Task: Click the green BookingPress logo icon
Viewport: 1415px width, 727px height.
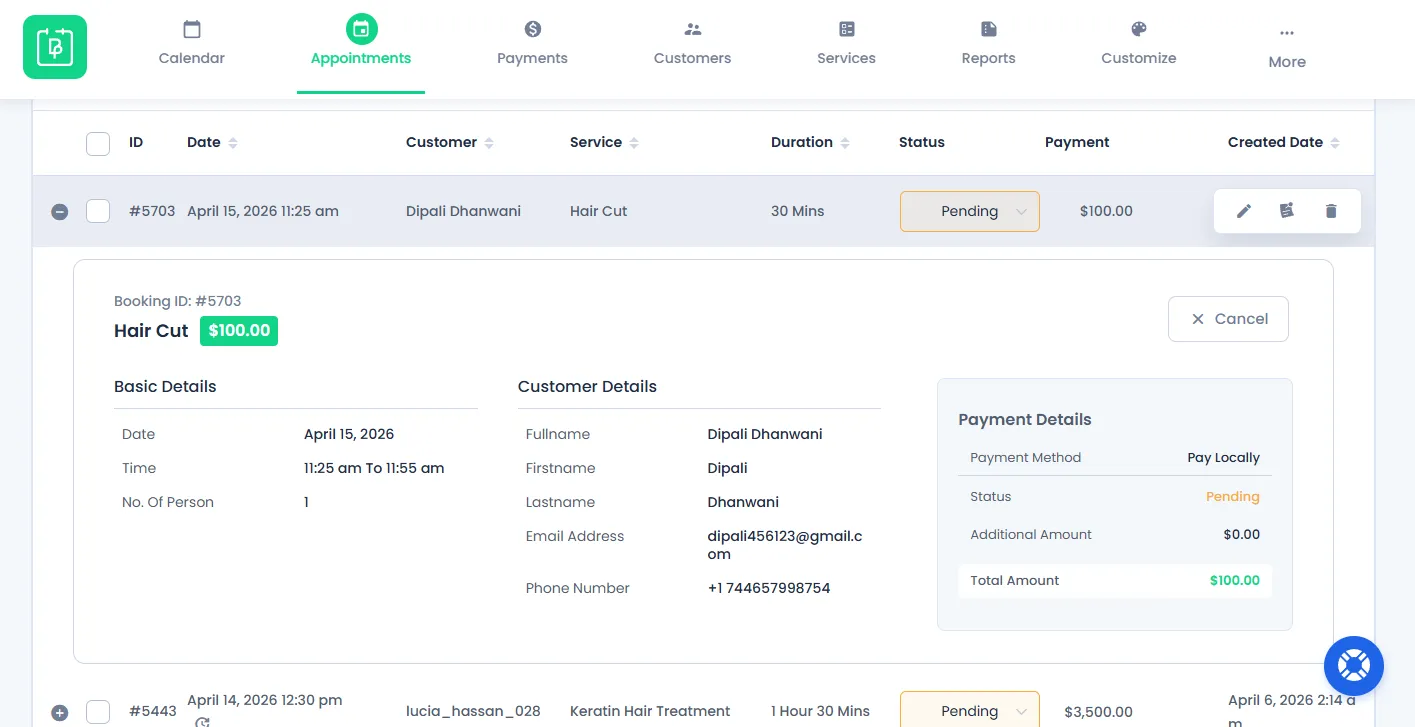Action: (x=55, y=47)
